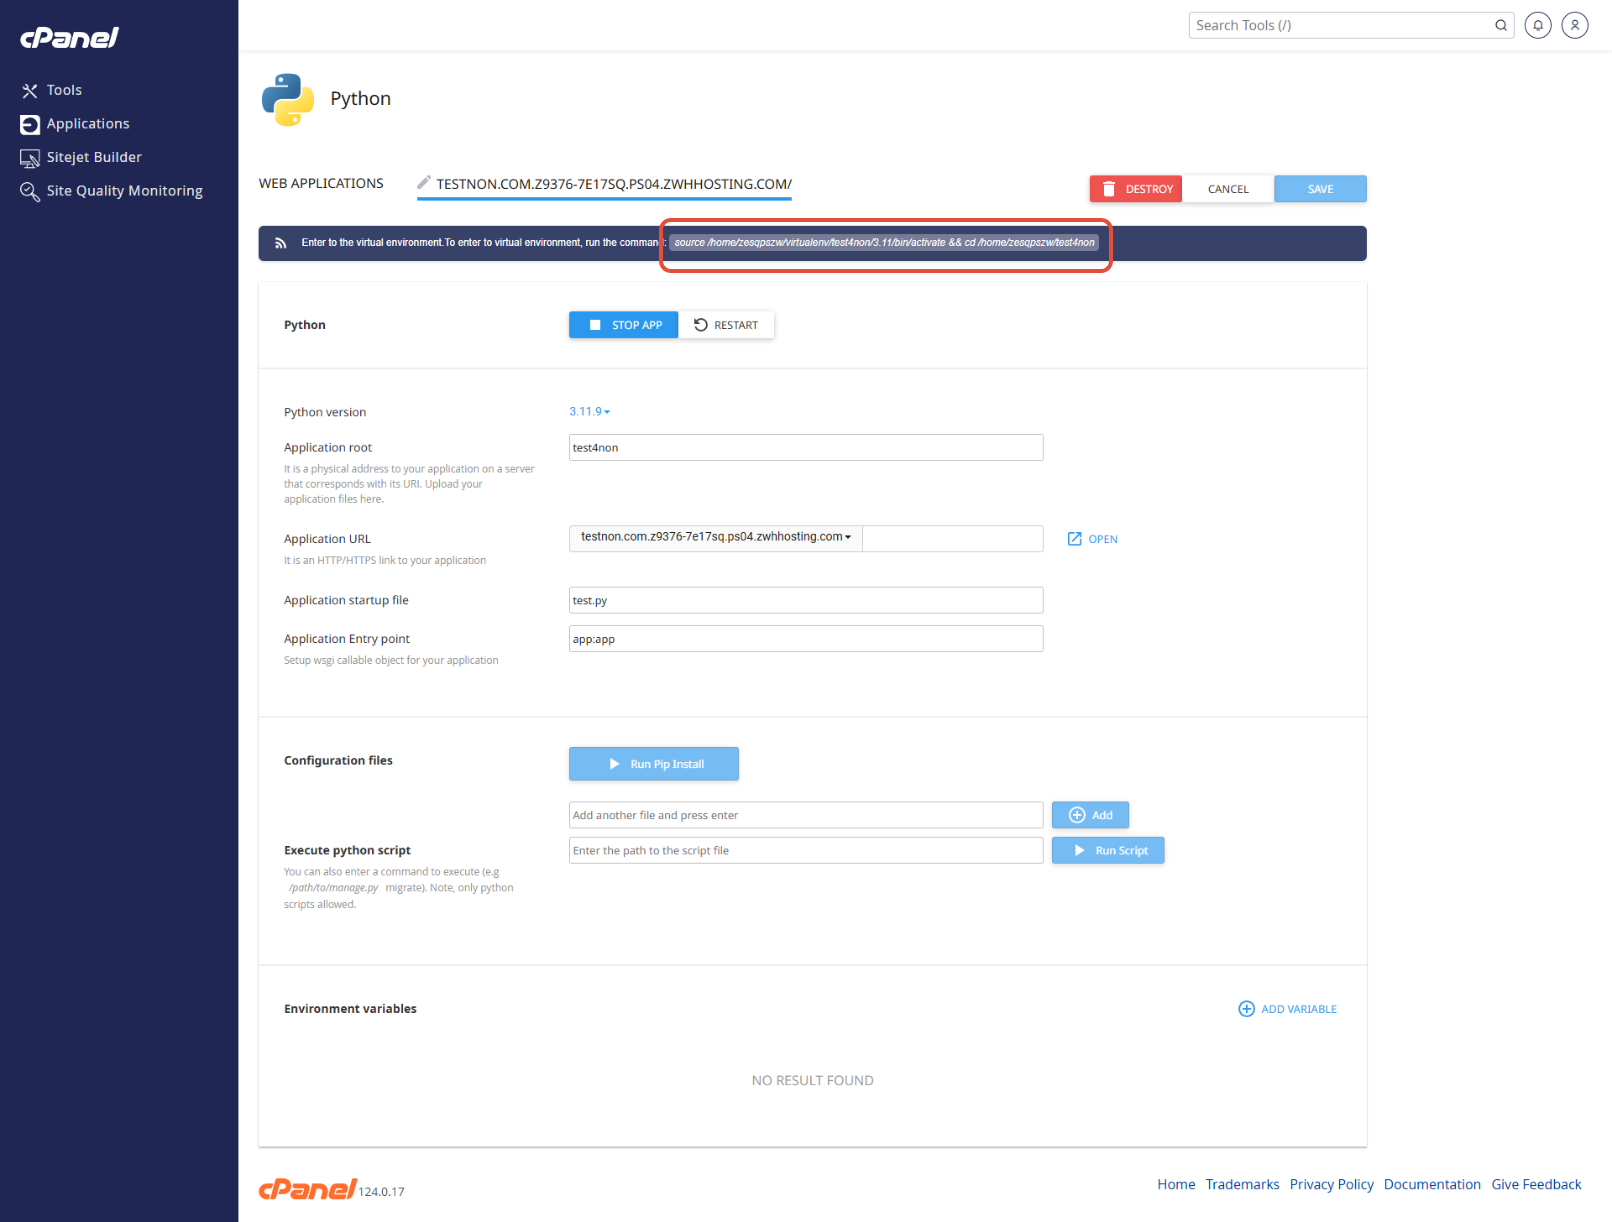1612x1222 pixels.
Task: Click the Sitejet Builder monitor icon
Action: click(x=30, y=158)
